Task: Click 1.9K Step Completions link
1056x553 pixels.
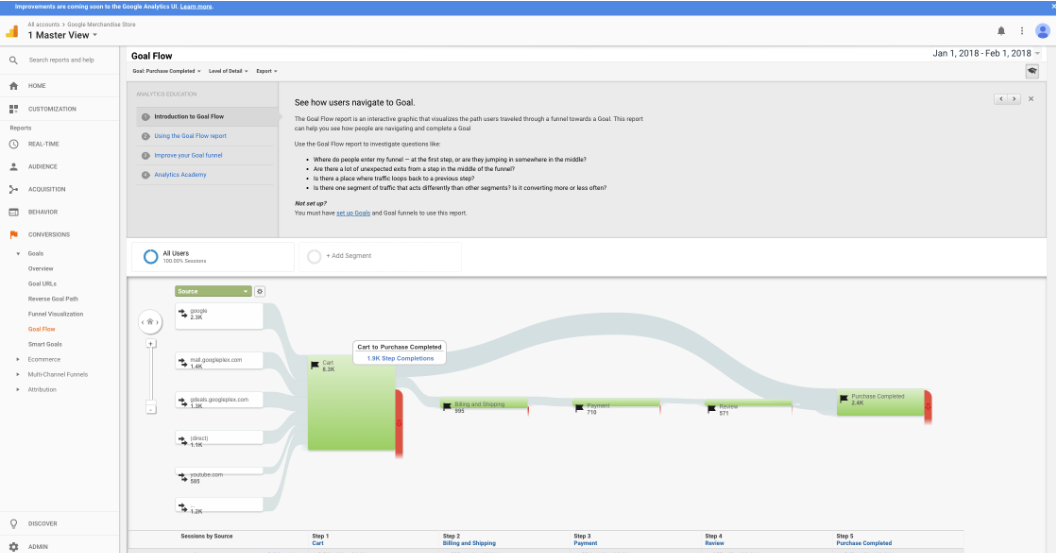Action: pos(400,358)
